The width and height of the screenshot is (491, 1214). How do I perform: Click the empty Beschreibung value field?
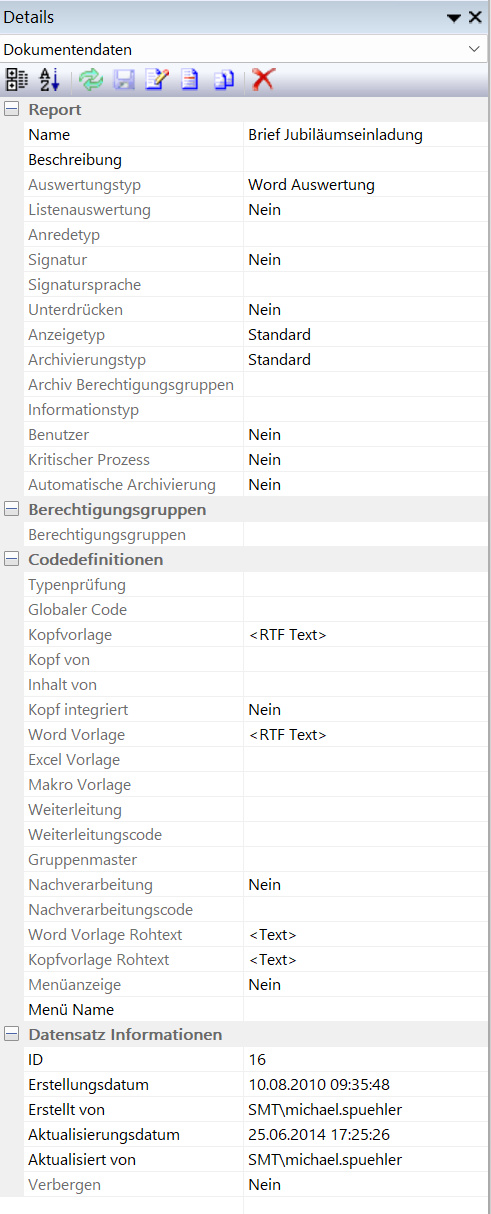pyautogui.click(x=366, y=159)
